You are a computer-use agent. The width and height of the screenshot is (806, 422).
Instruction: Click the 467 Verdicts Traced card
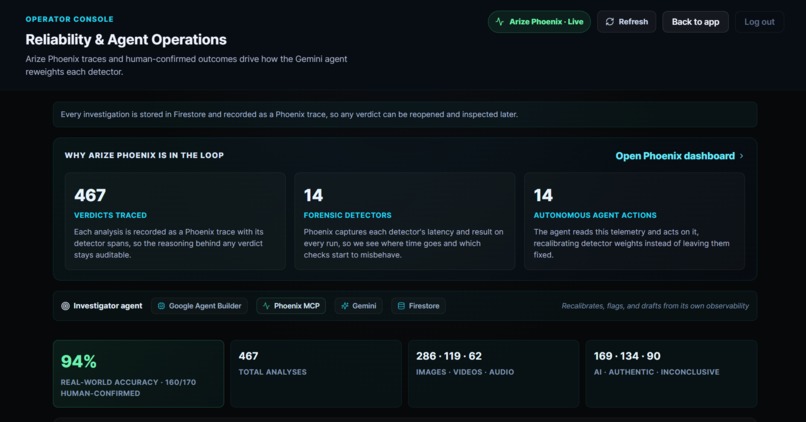[175, 221]
